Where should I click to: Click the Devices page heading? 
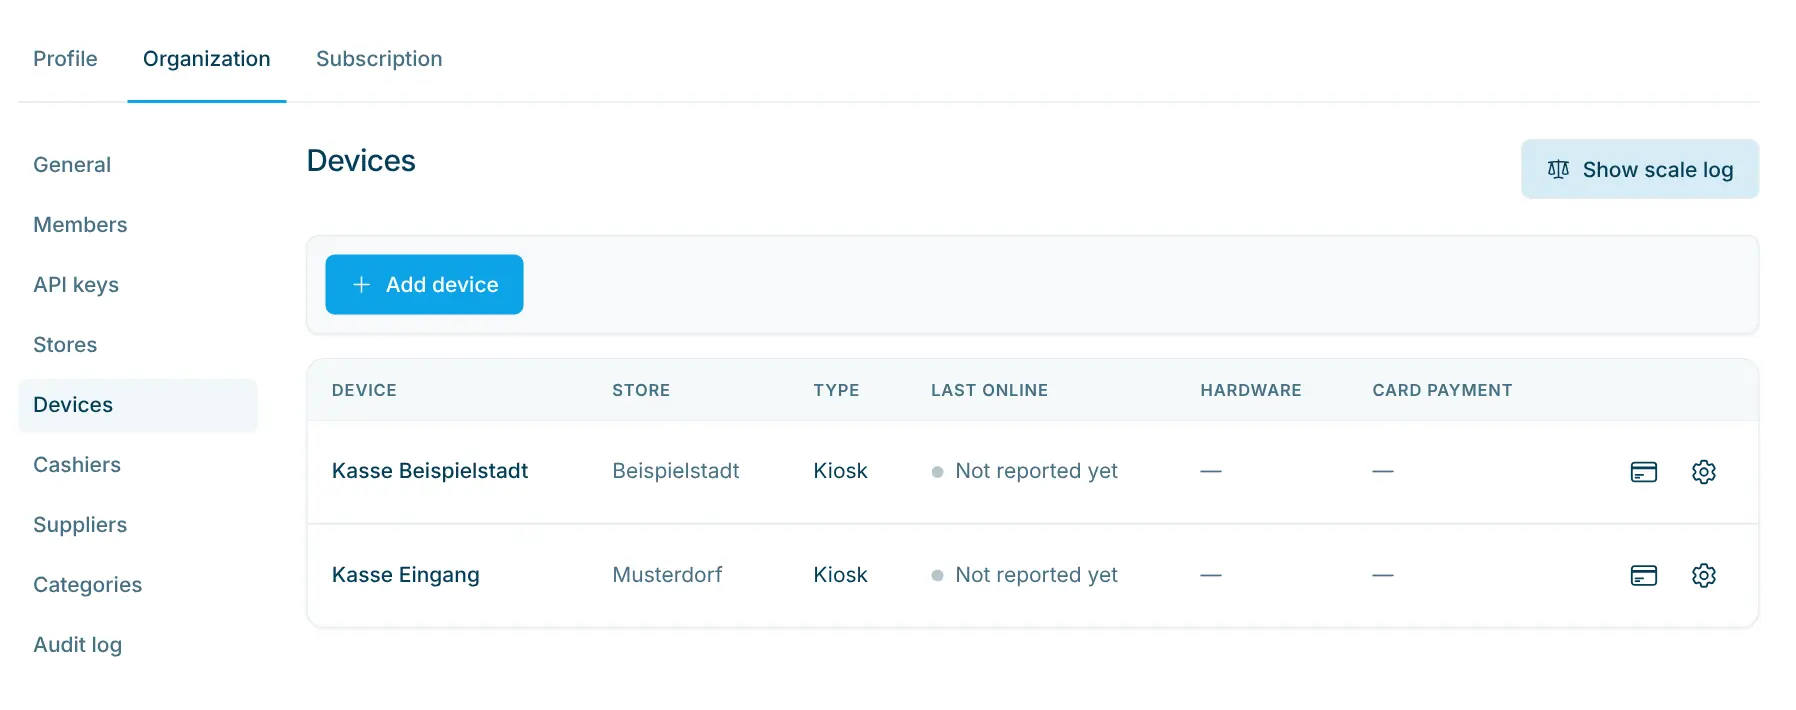tap(361, 161)
